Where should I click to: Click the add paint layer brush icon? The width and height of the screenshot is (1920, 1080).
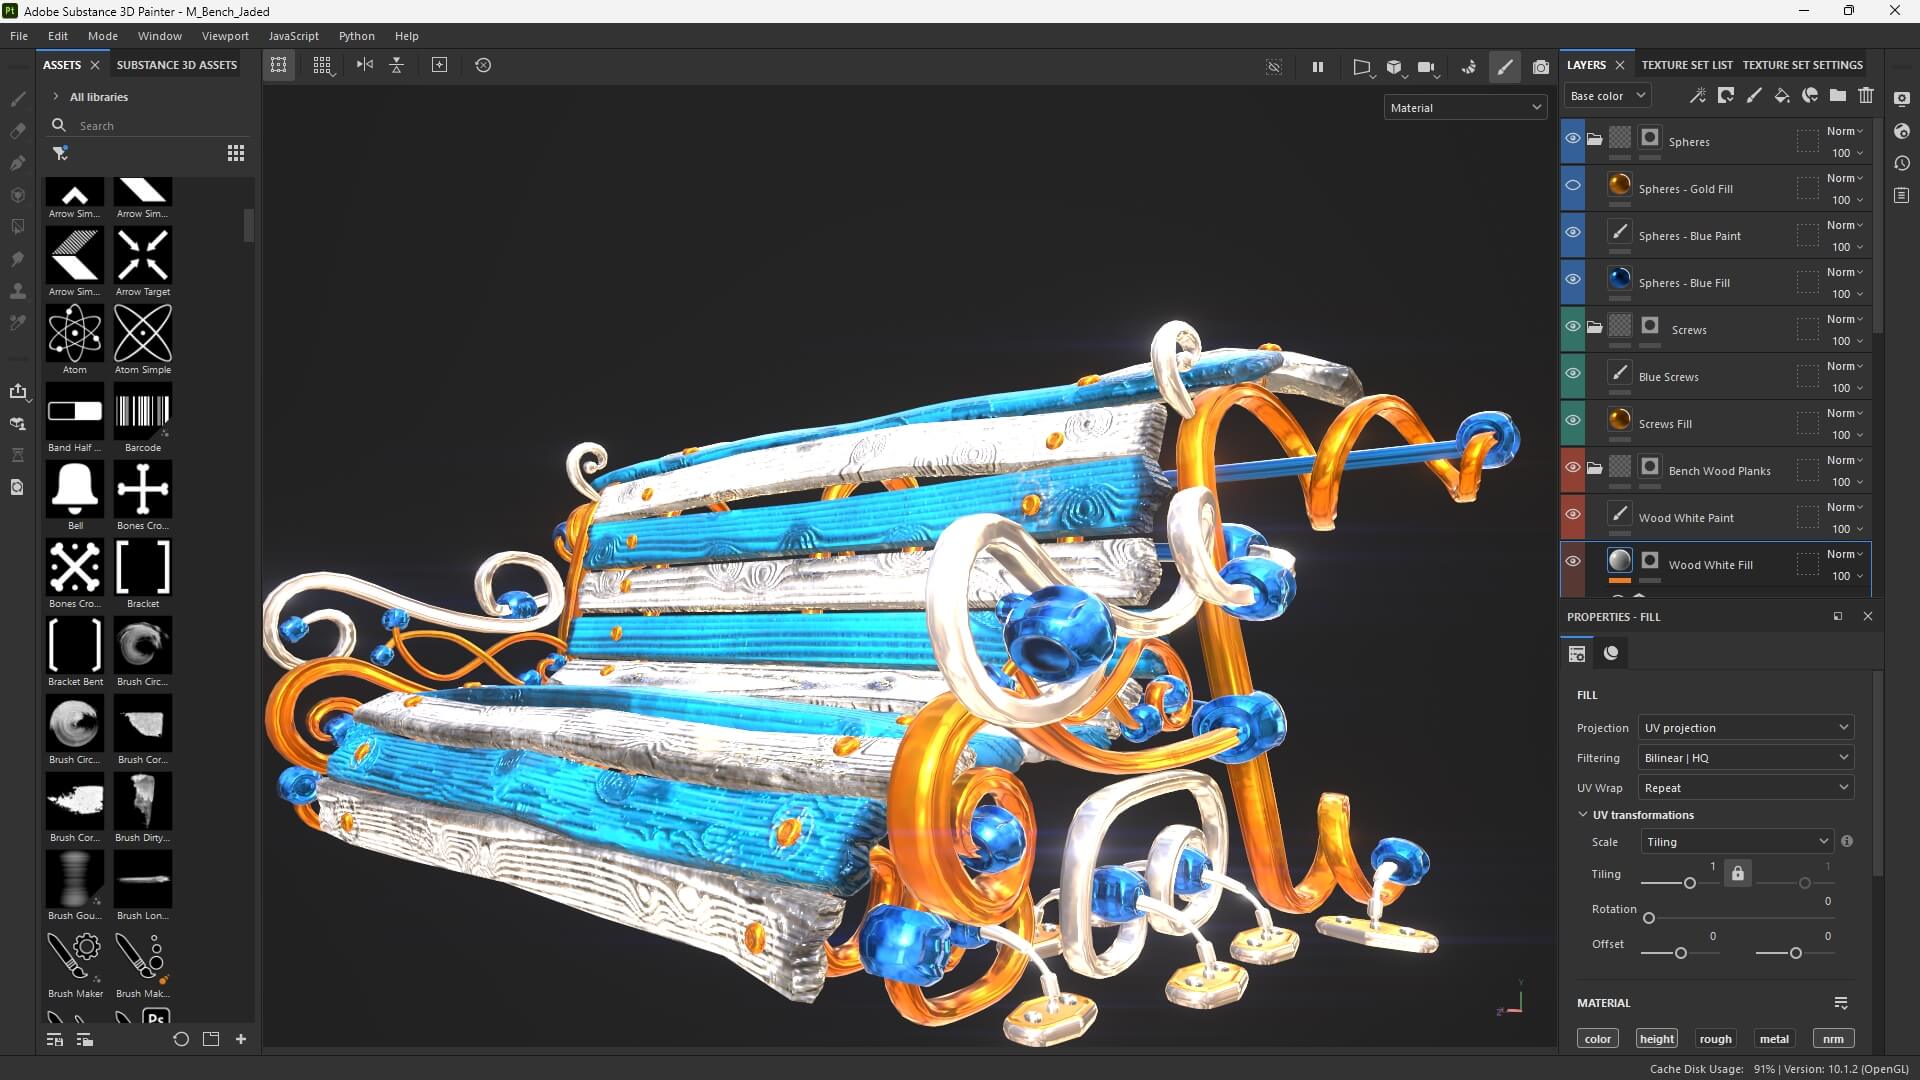coord(1754,96)
